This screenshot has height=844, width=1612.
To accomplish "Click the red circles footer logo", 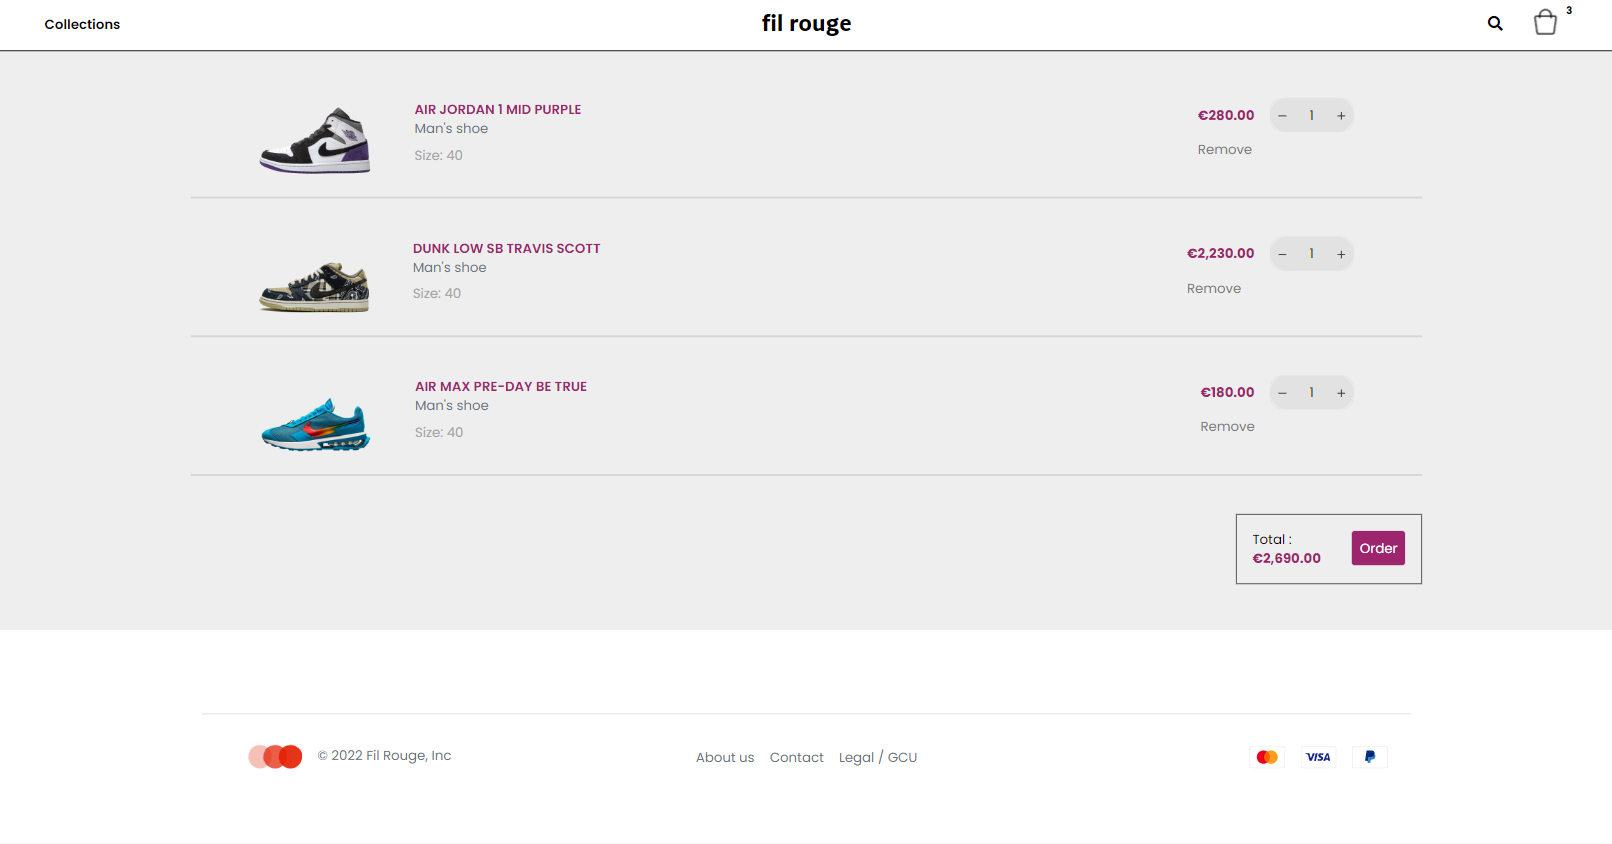I will 275,757.
